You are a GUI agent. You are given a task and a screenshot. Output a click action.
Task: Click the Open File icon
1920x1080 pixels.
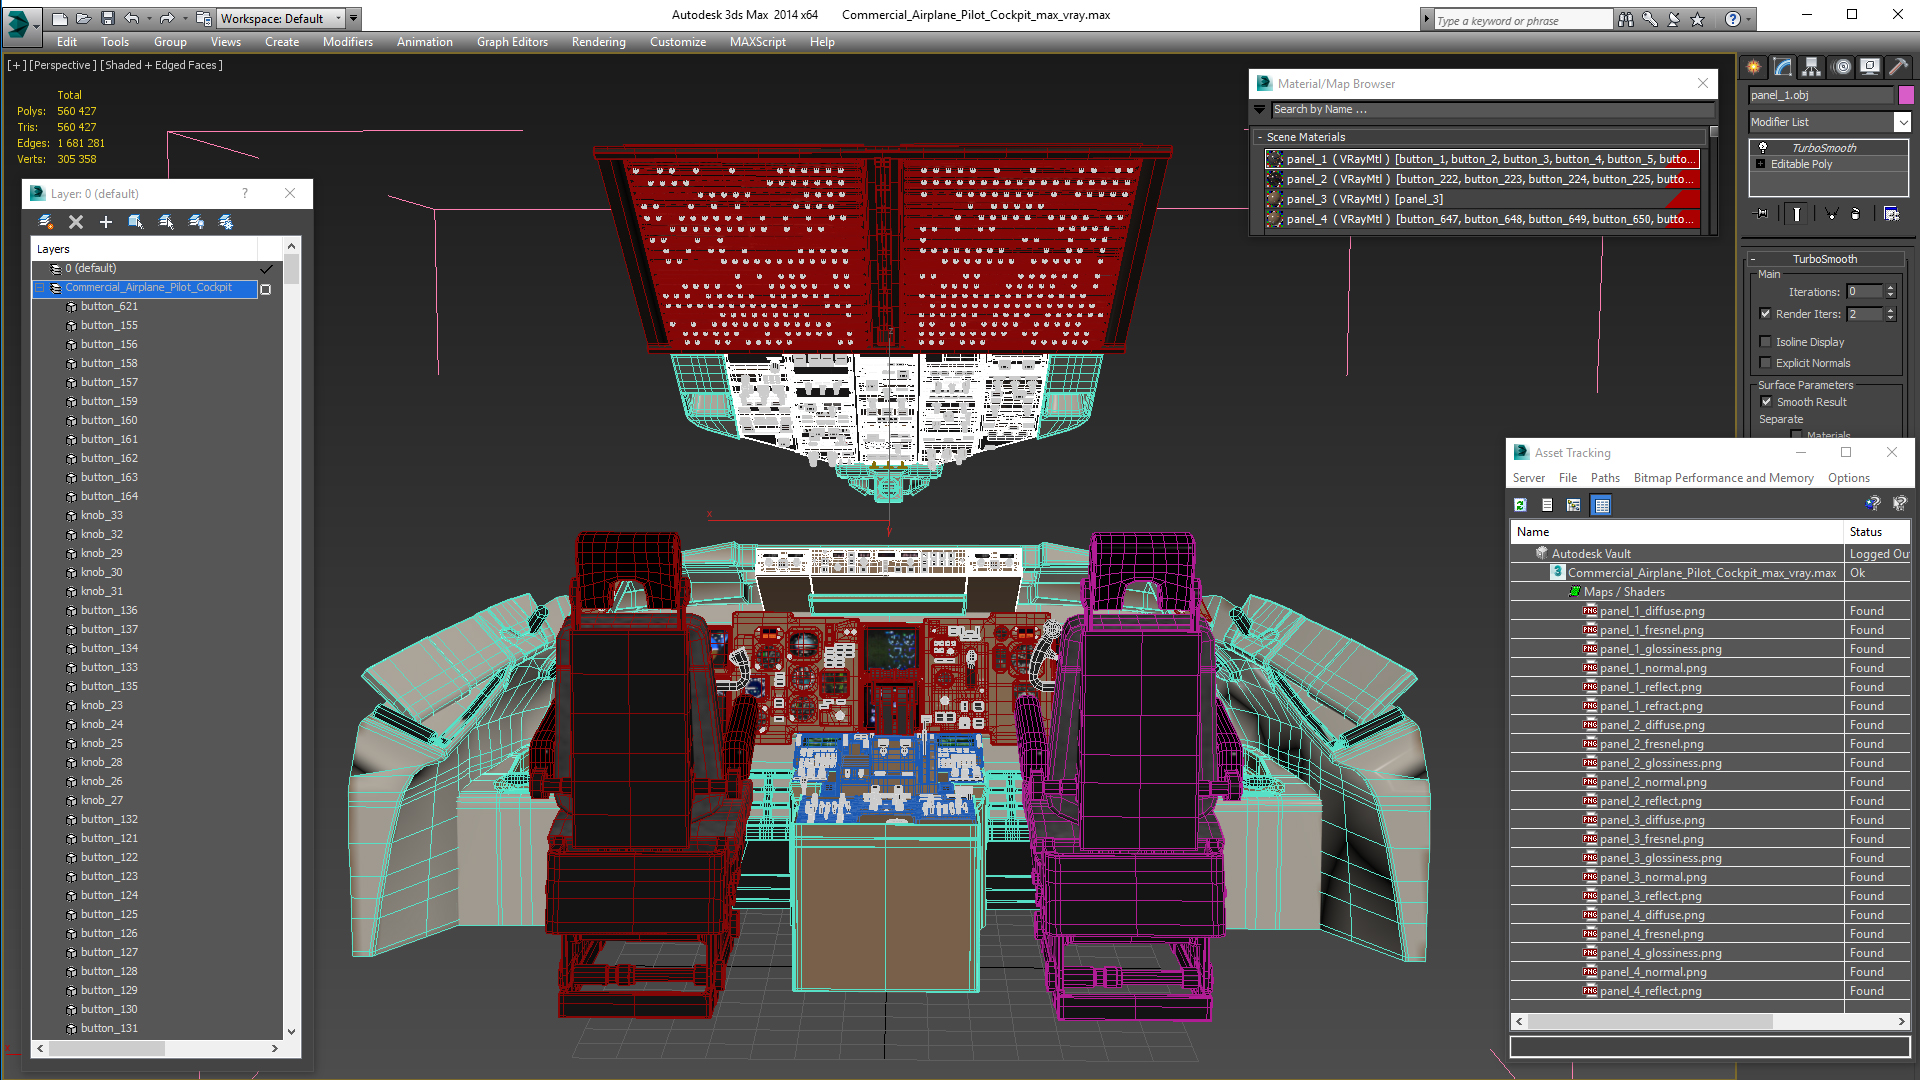pyautogui.click(x=84, y=18)
